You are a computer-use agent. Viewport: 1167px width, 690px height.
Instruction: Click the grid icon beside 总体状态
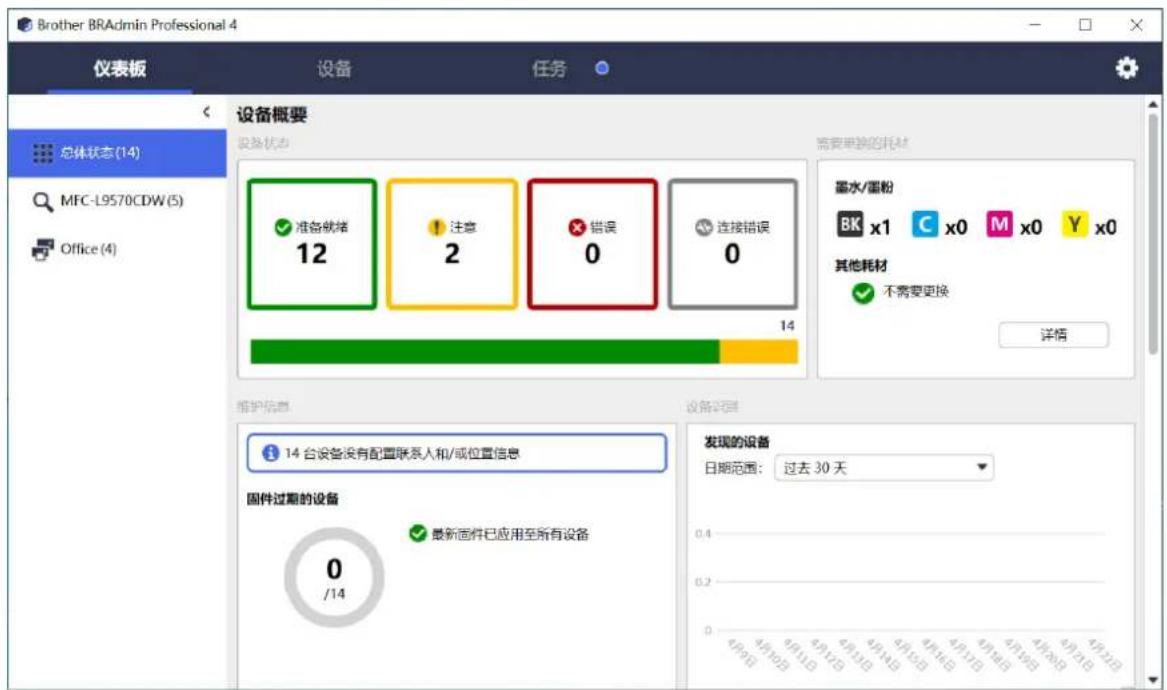pos(43,153)
